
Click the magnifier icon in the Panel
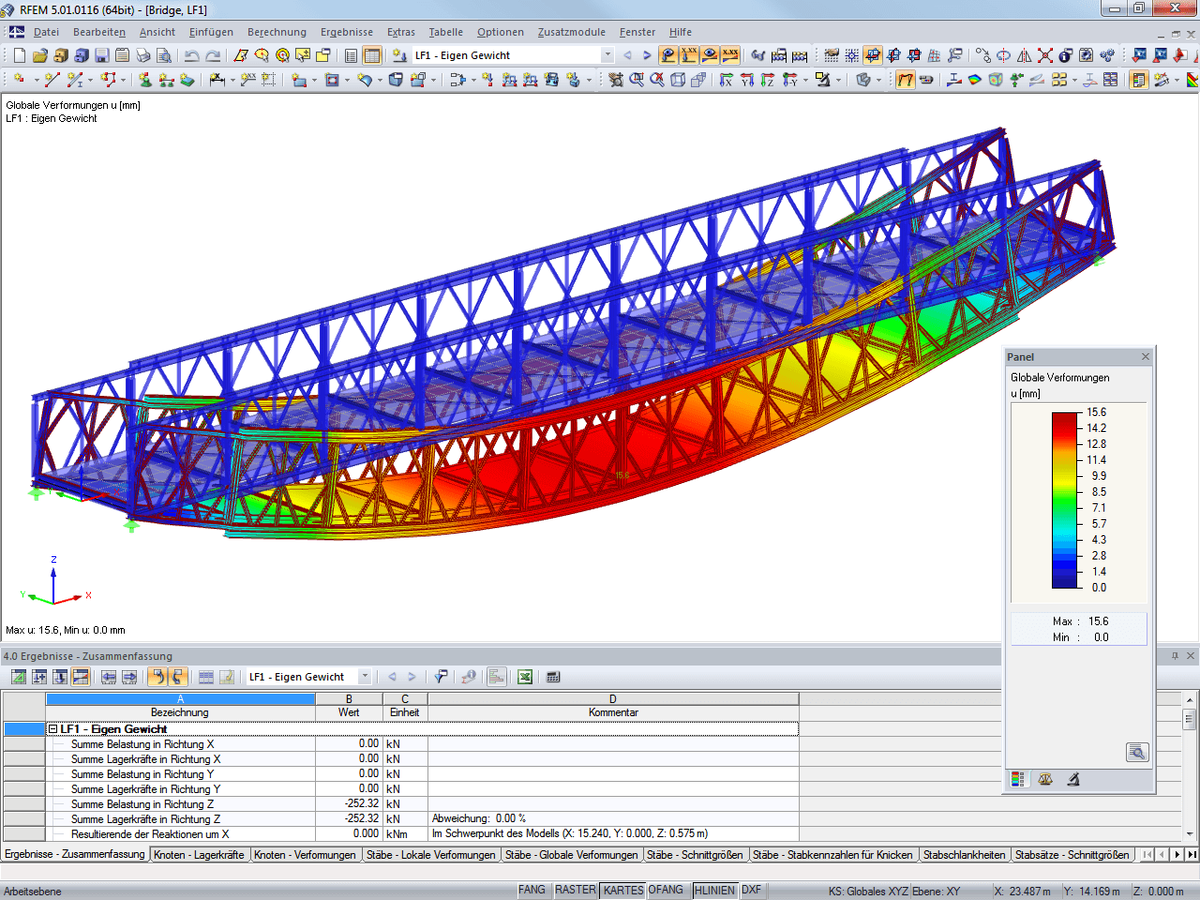1137,752
